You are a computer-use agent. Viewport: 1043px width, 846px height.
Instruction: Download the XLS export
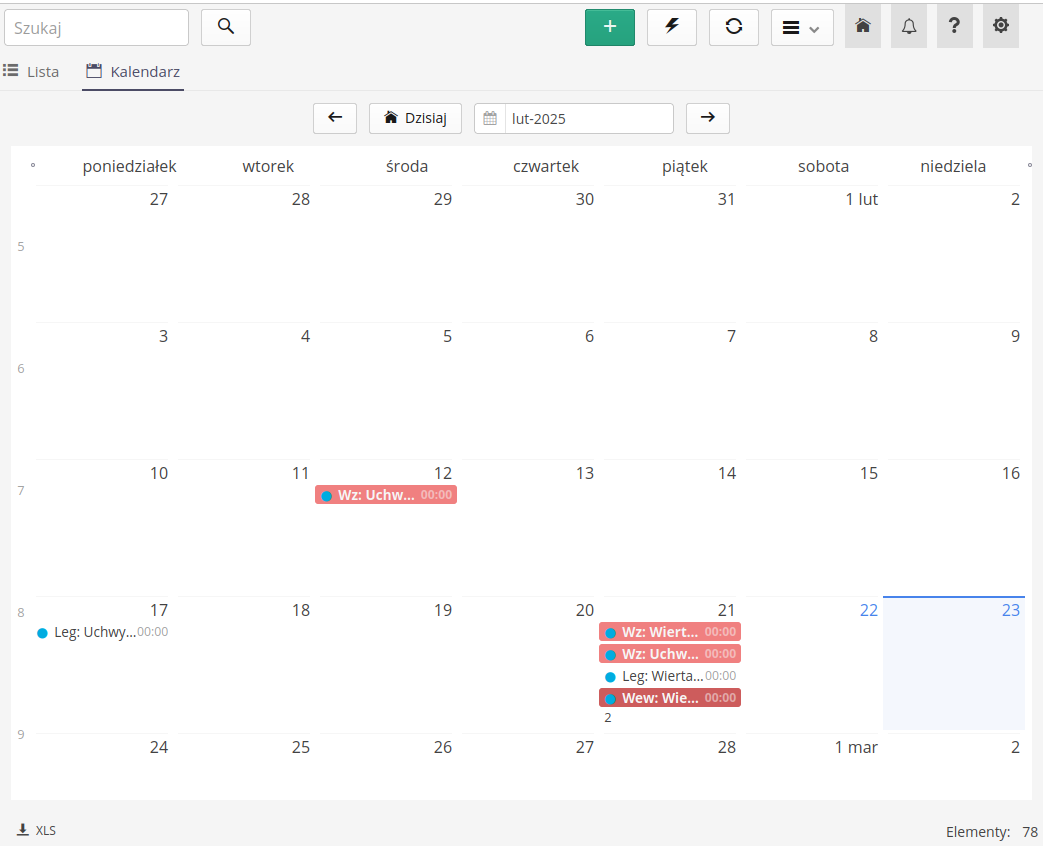[x=37, y=830]
